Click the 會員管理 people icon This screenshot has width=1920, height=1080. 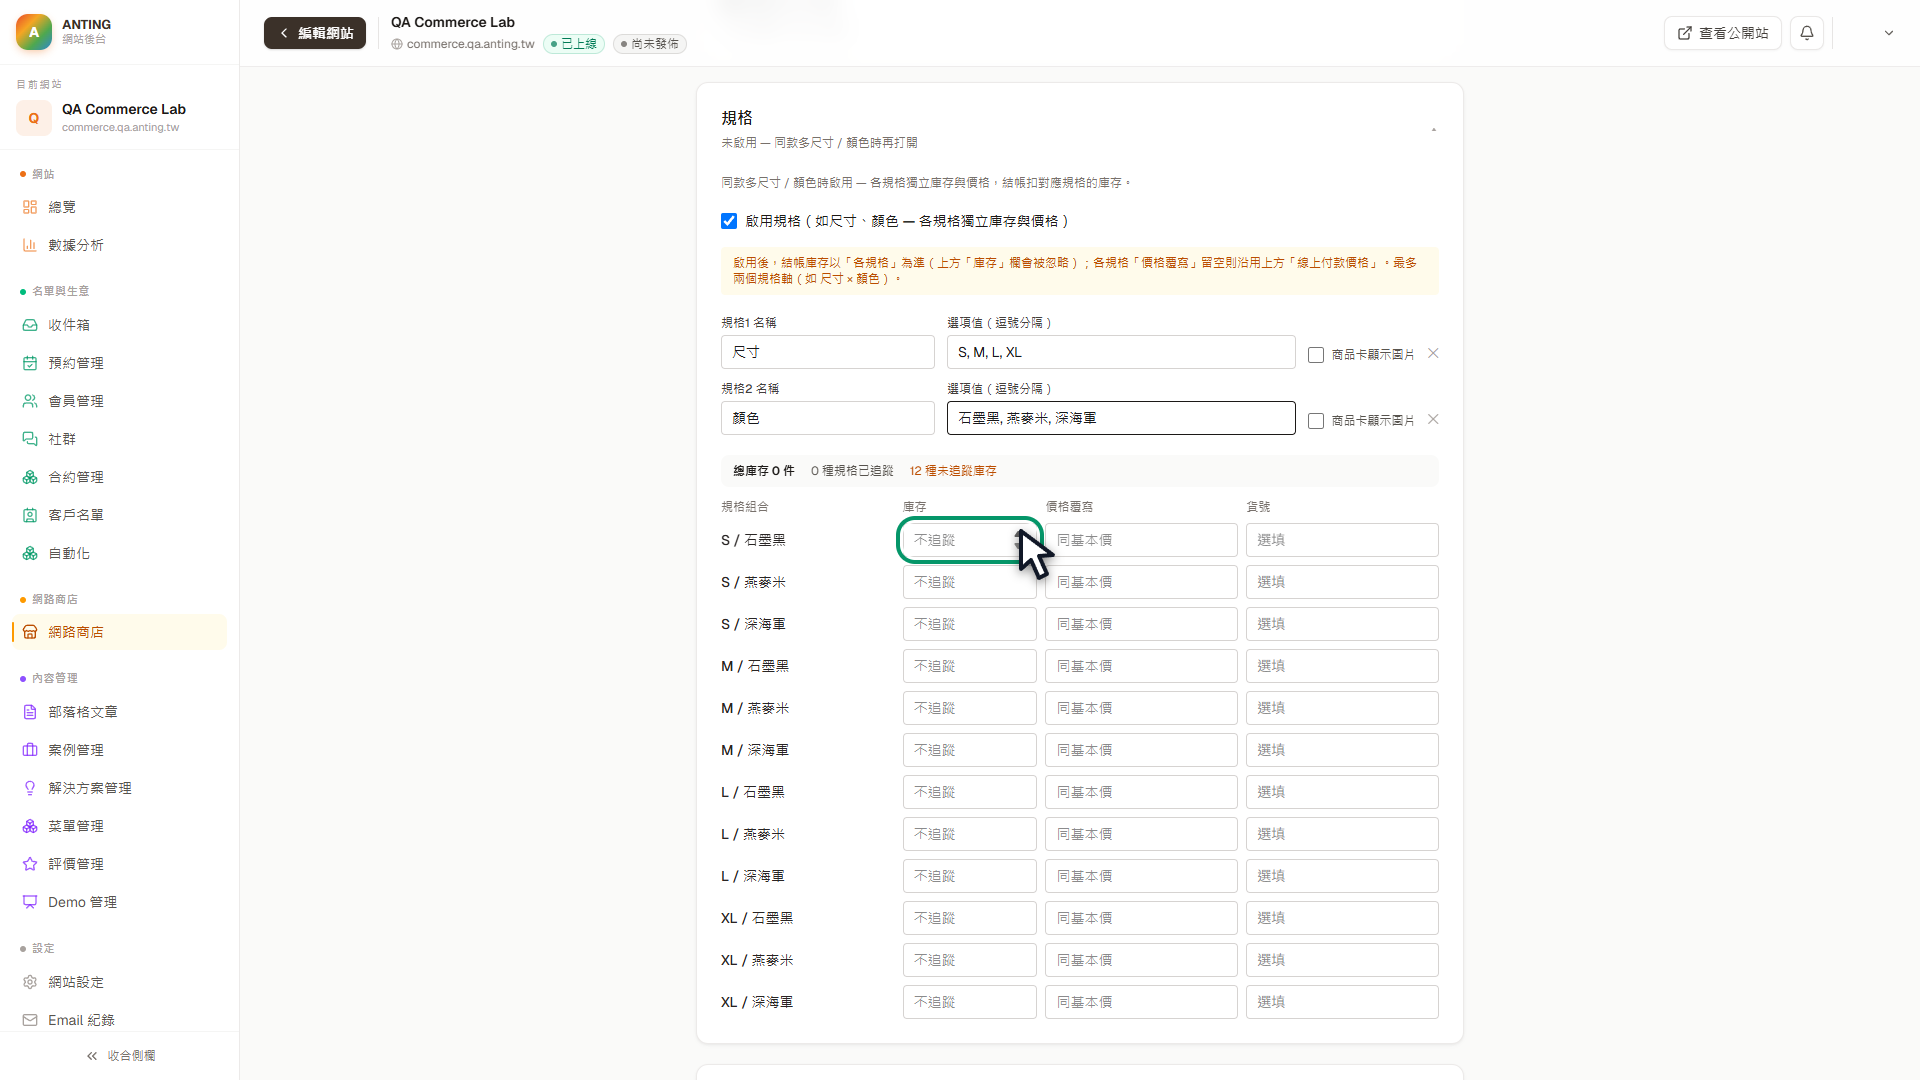pos(30,401)
